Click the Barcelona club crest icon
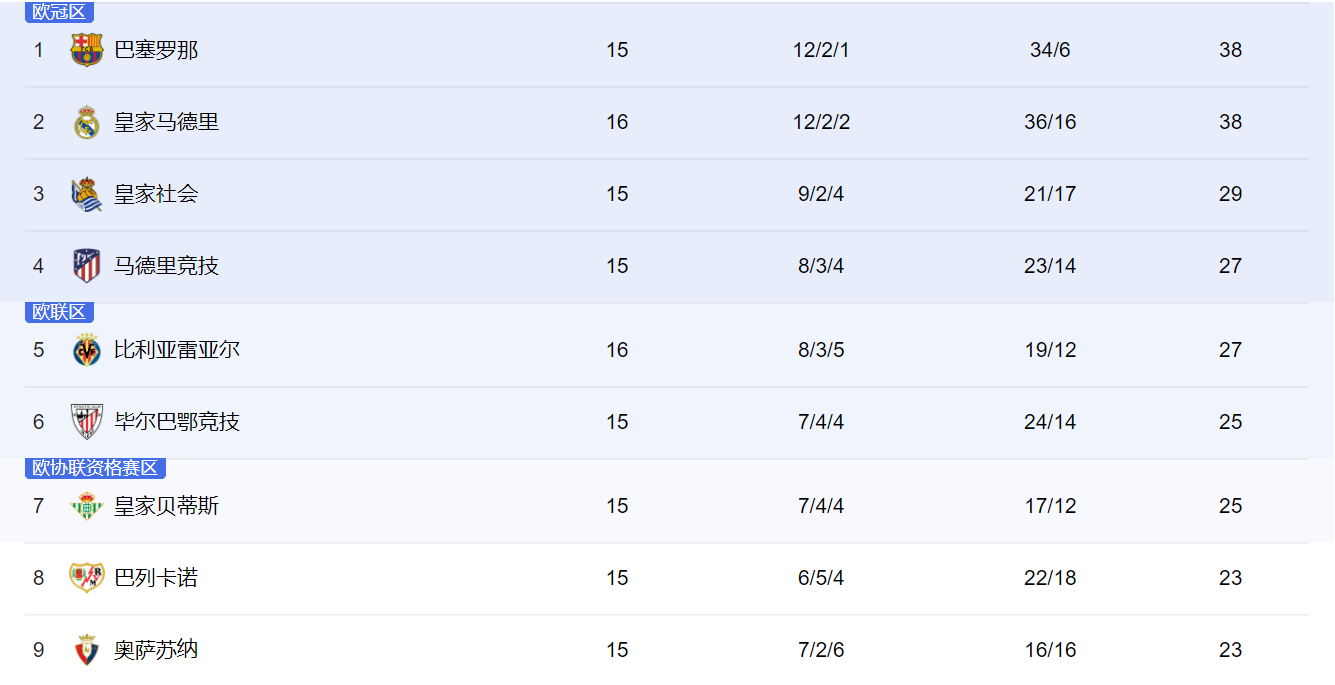Screen dimensions: 1335x685 coord(87,50)
